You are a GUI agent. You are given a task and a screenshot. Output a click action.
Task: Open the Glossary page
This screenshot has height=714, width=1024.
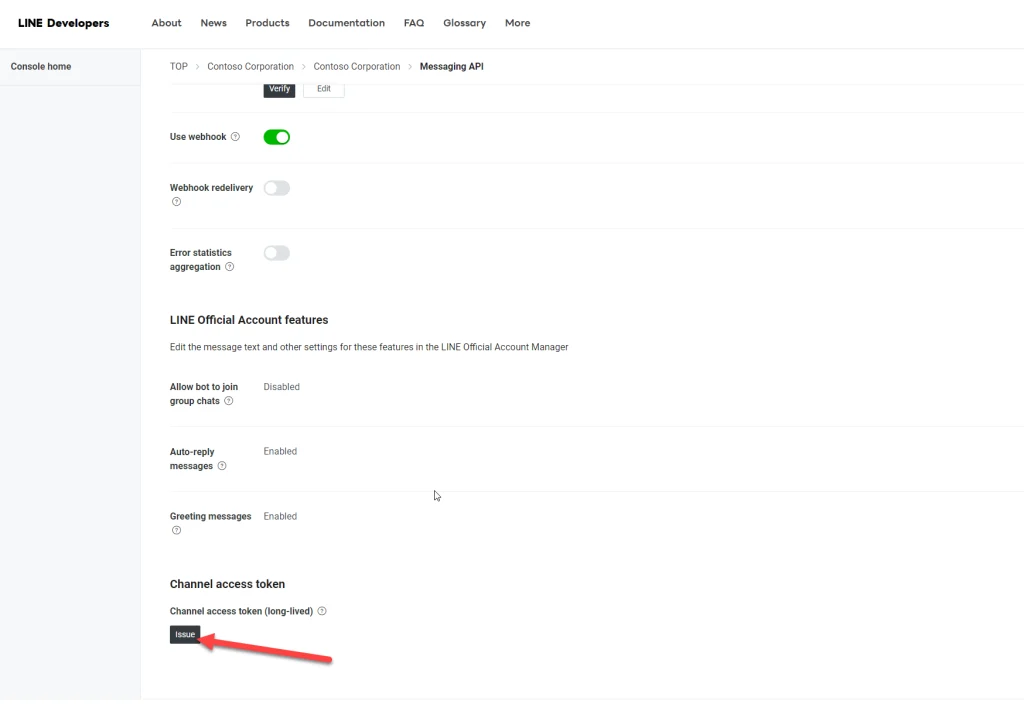pos(464,23)
